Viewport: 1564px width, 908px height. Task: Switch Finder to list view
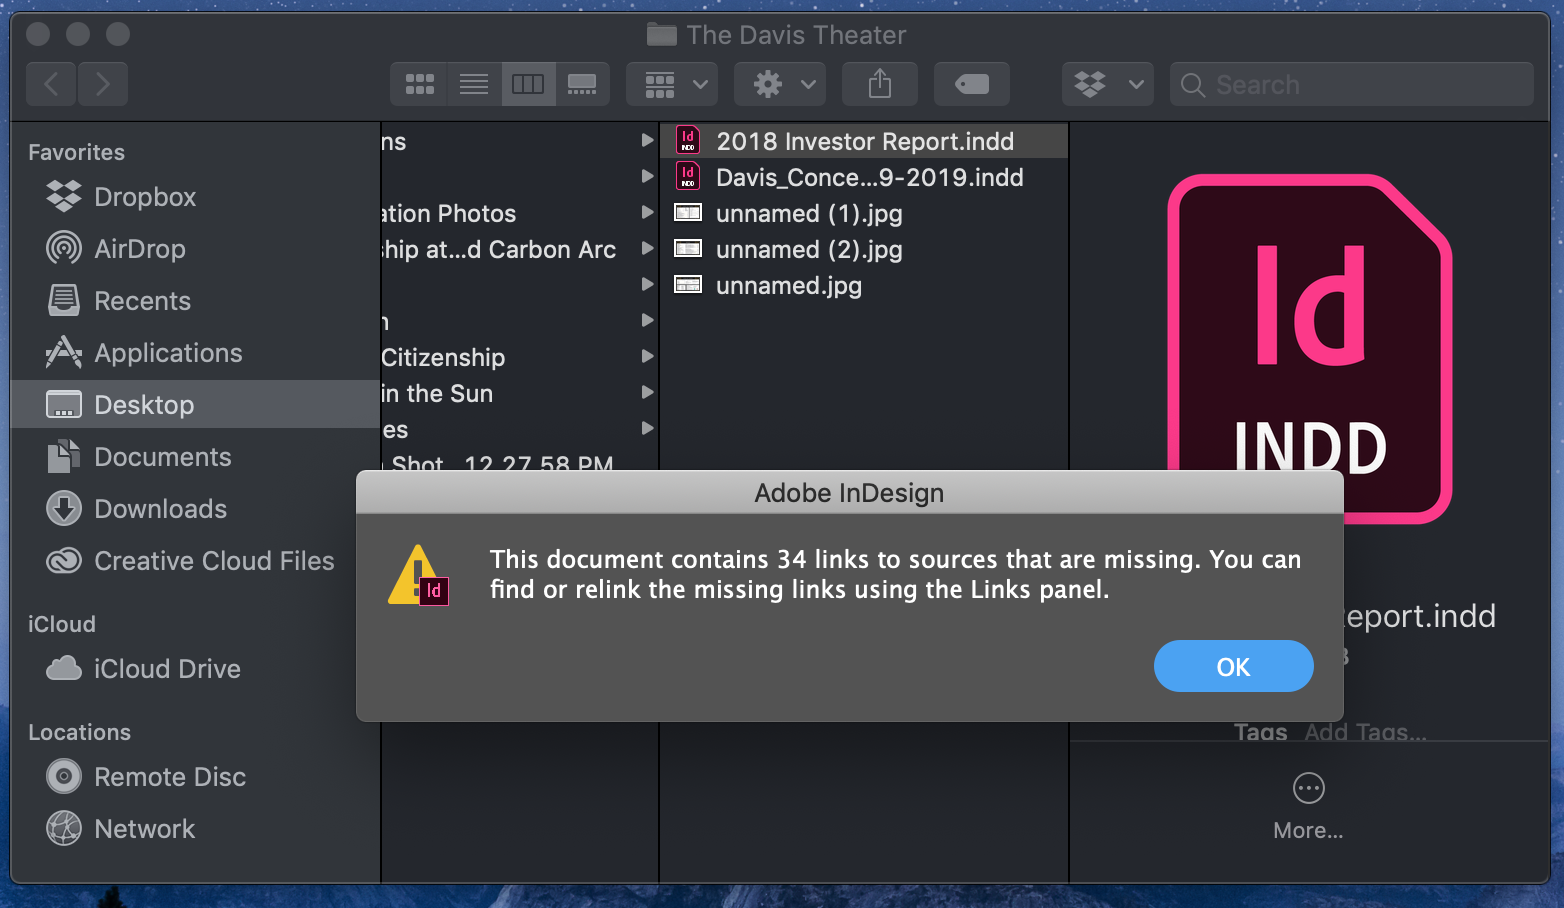pos(474,84)
